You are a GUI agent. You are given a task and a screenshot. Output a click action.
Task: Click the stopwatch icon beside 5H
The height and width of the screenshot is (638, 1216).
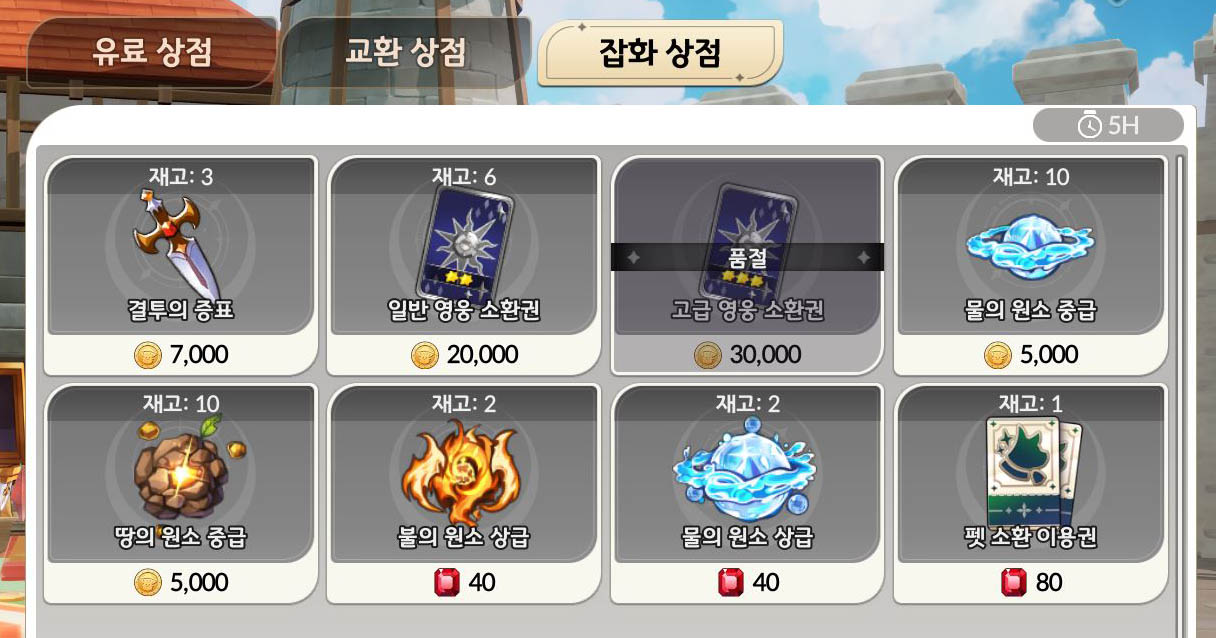click(x=1089, y=125)
